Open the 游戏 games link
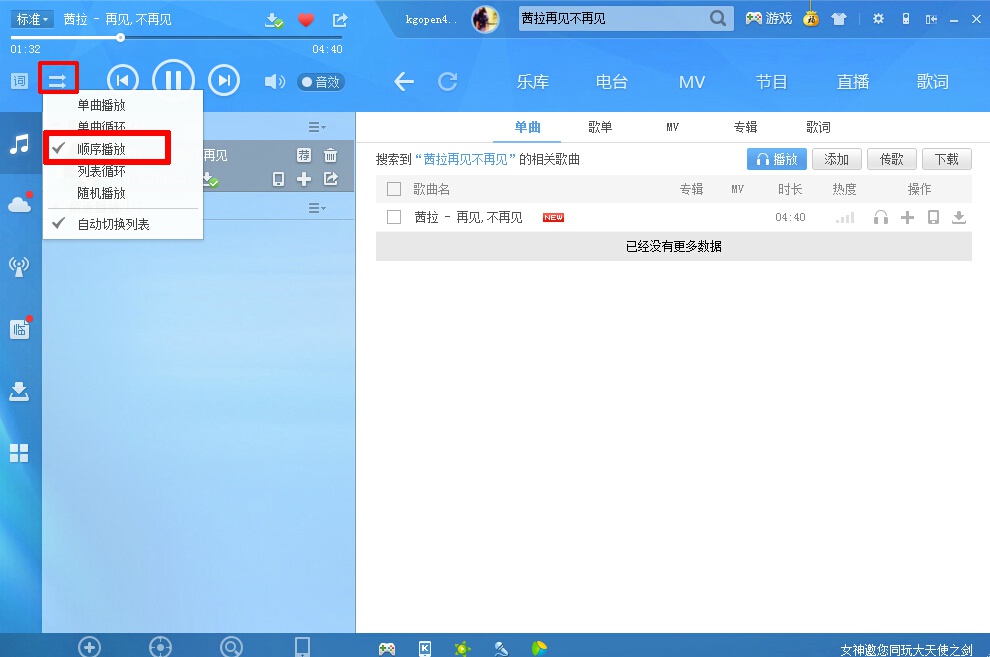This screenshot has height=657, width=990. click(768, 19)
